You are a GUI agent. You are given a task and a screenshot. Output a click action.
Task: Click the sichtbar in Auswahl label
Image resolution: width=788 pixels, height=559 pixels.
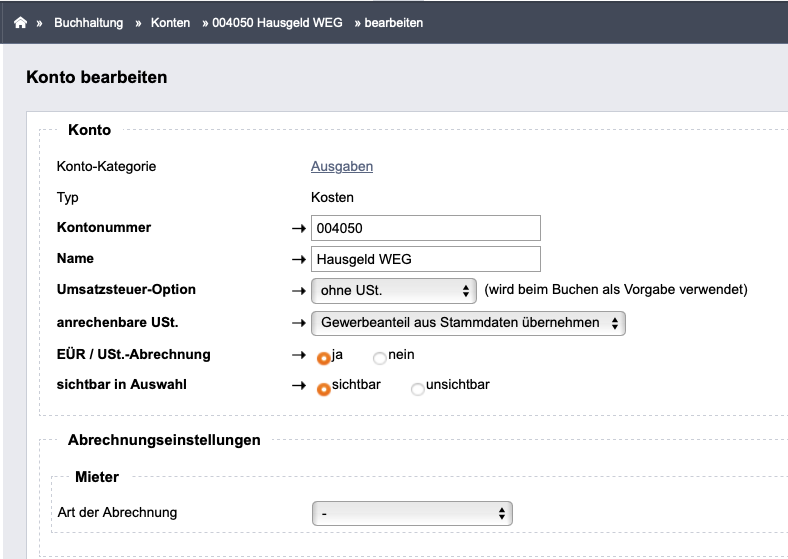point(122,385)
